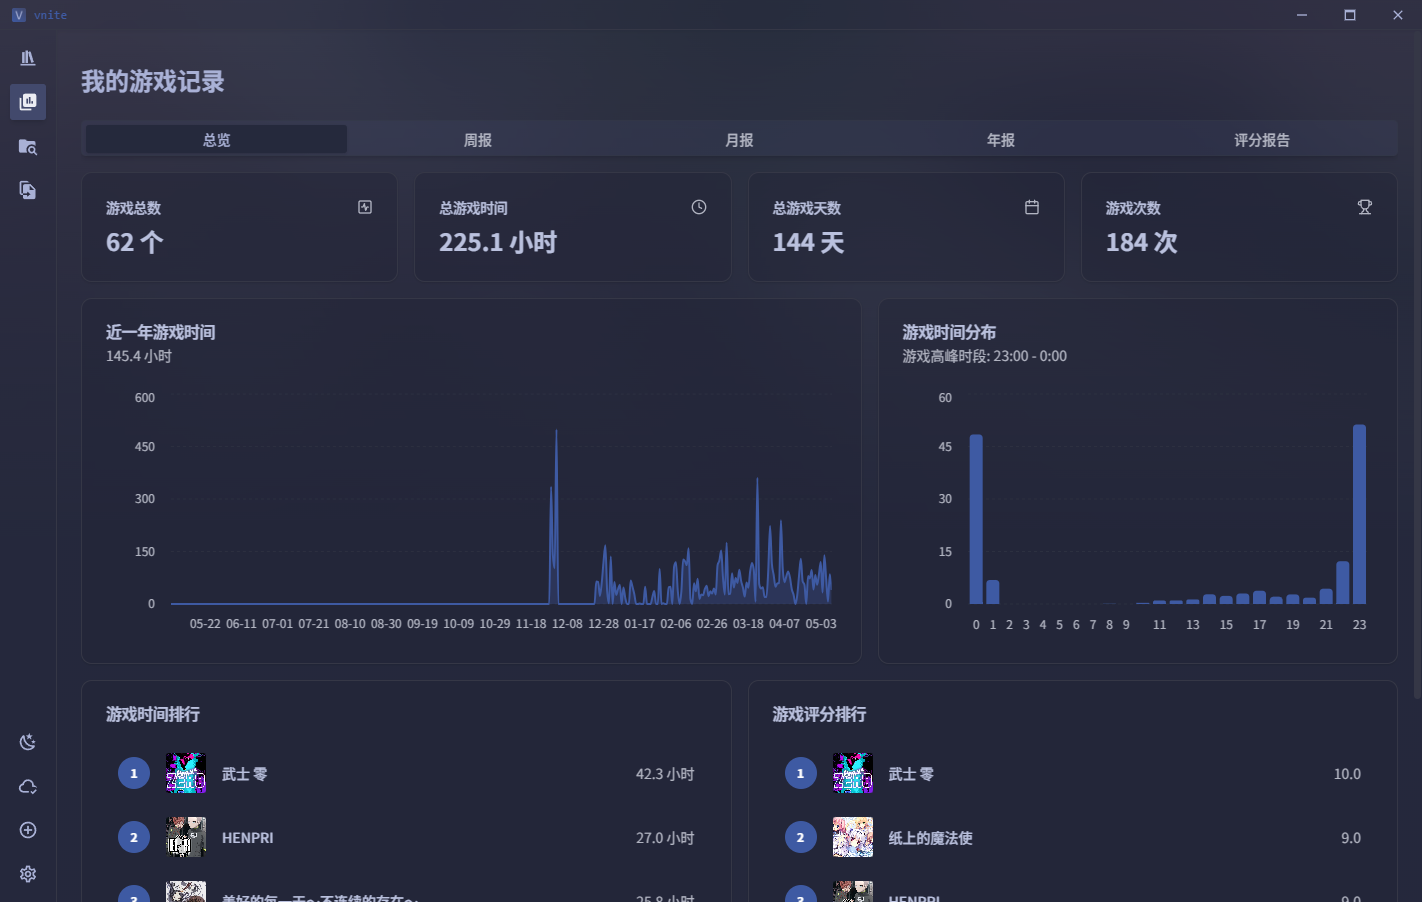Open 武士 零 title in 游戏时间排行
This screenshot has height=902, width=1422.
click(x=244, y=774)
